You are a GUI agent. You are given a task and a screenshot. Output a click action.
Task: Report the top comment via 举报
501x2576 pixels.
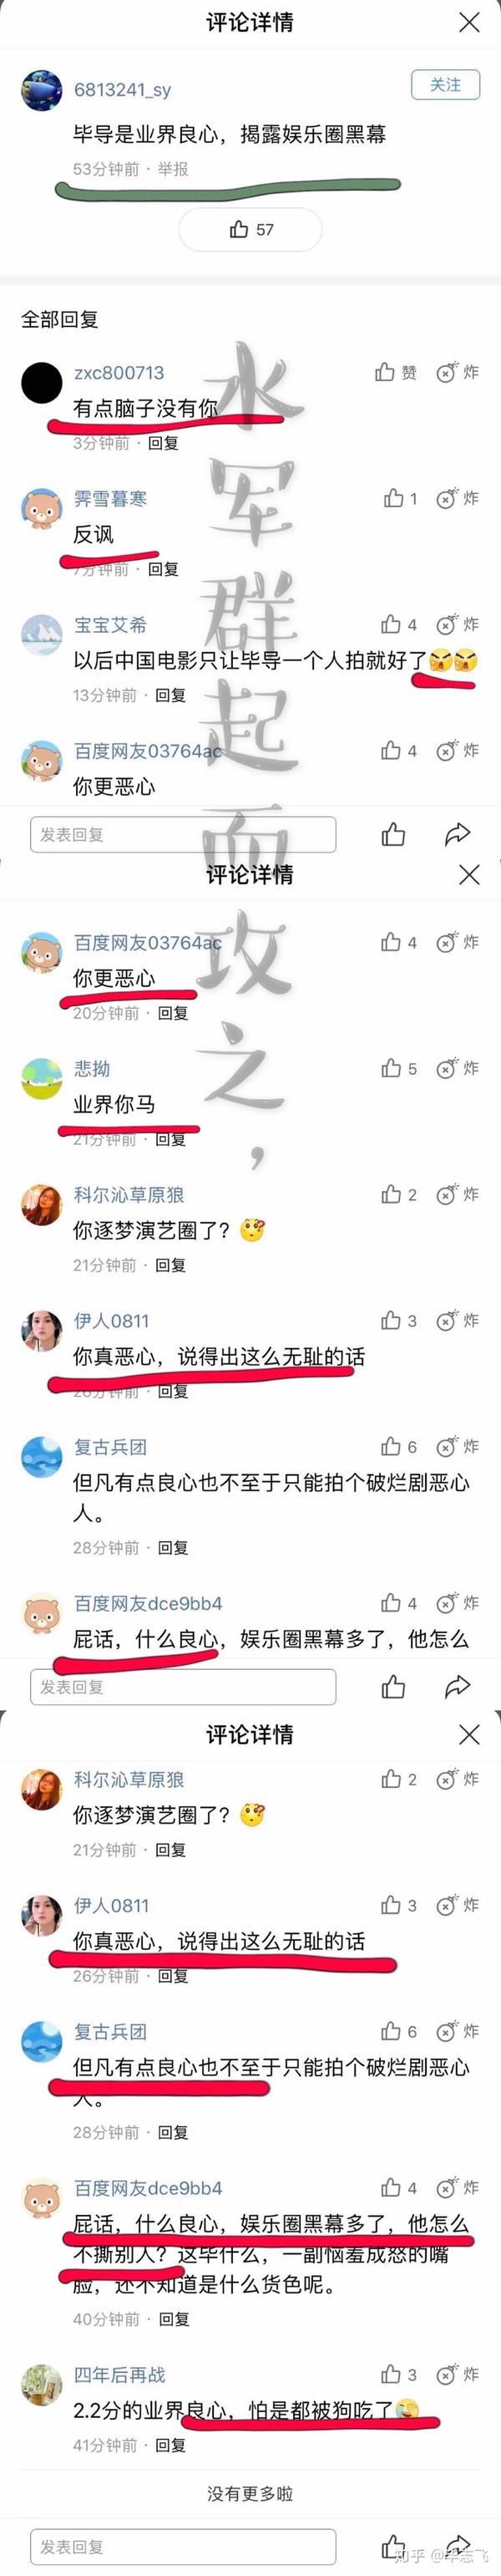(x=173, y=169)
